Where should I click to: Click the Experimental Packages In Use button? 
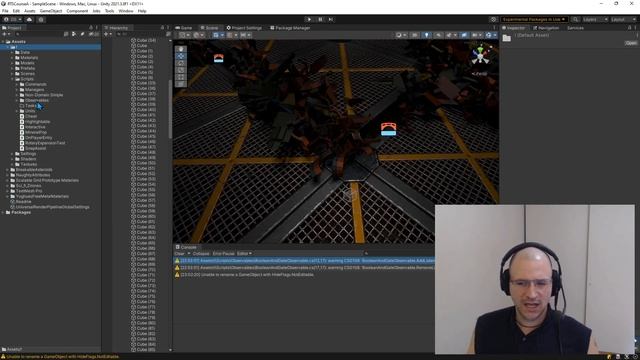(x=534, y=19)
